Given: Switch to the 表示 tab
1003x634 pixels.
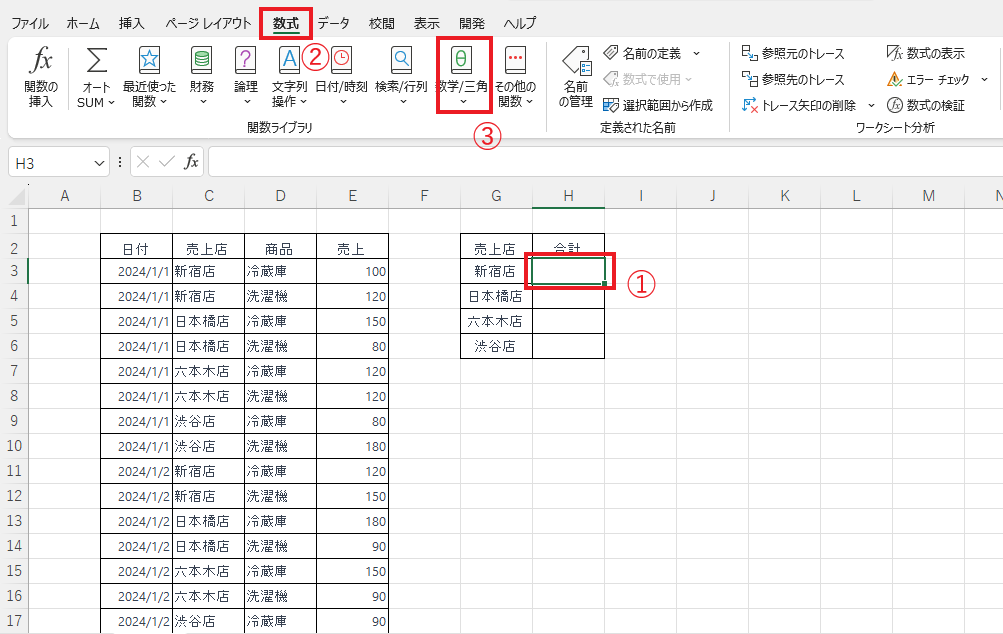Looking at the screenshot, I should (x=427, y=24).
